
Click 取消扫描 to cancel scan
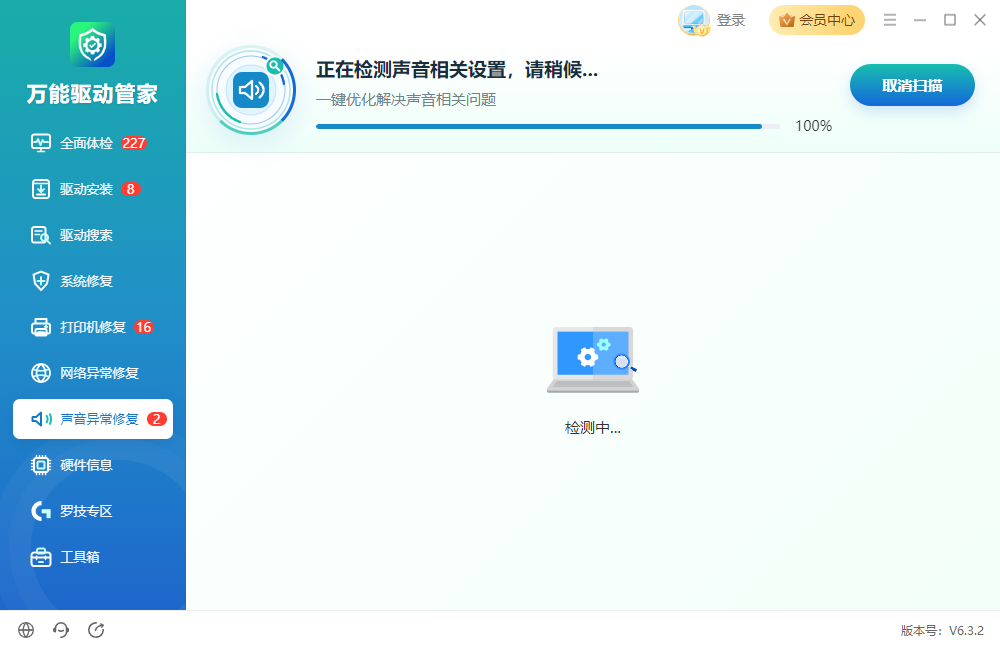[x=912, y=85]
